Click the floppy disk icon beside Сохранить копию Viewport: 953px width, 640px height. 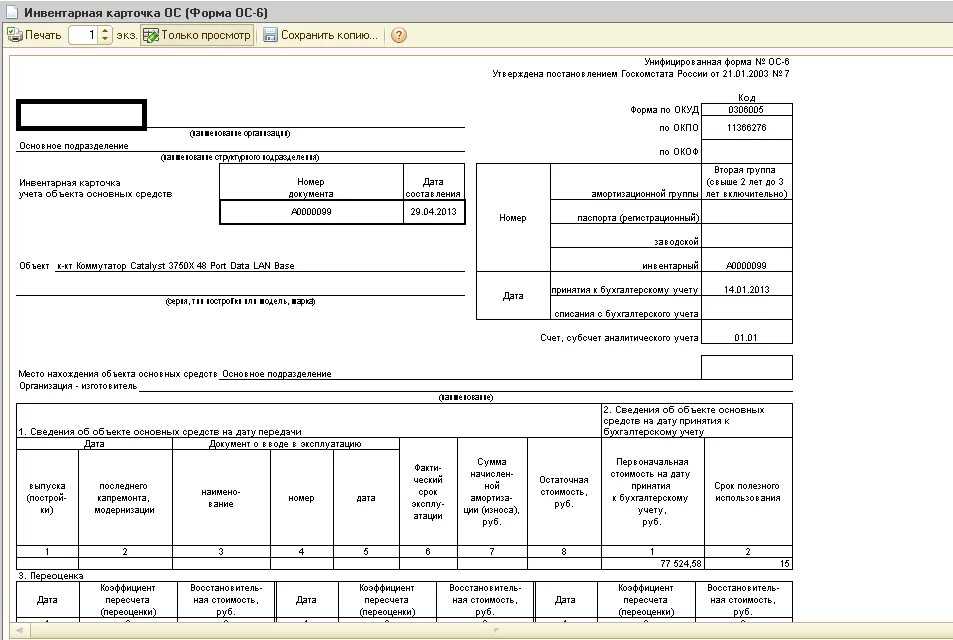270,35
